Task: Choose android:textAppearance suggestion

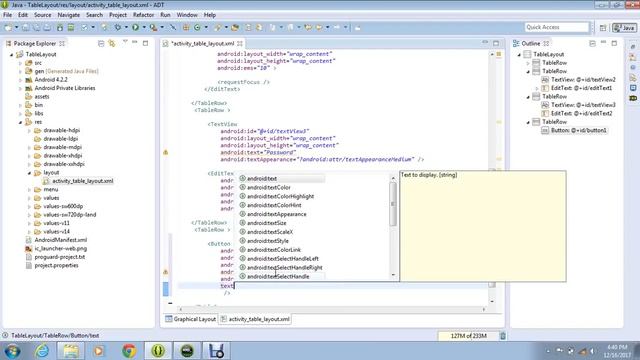Action: pyautogui.click(x=276, y=214)
